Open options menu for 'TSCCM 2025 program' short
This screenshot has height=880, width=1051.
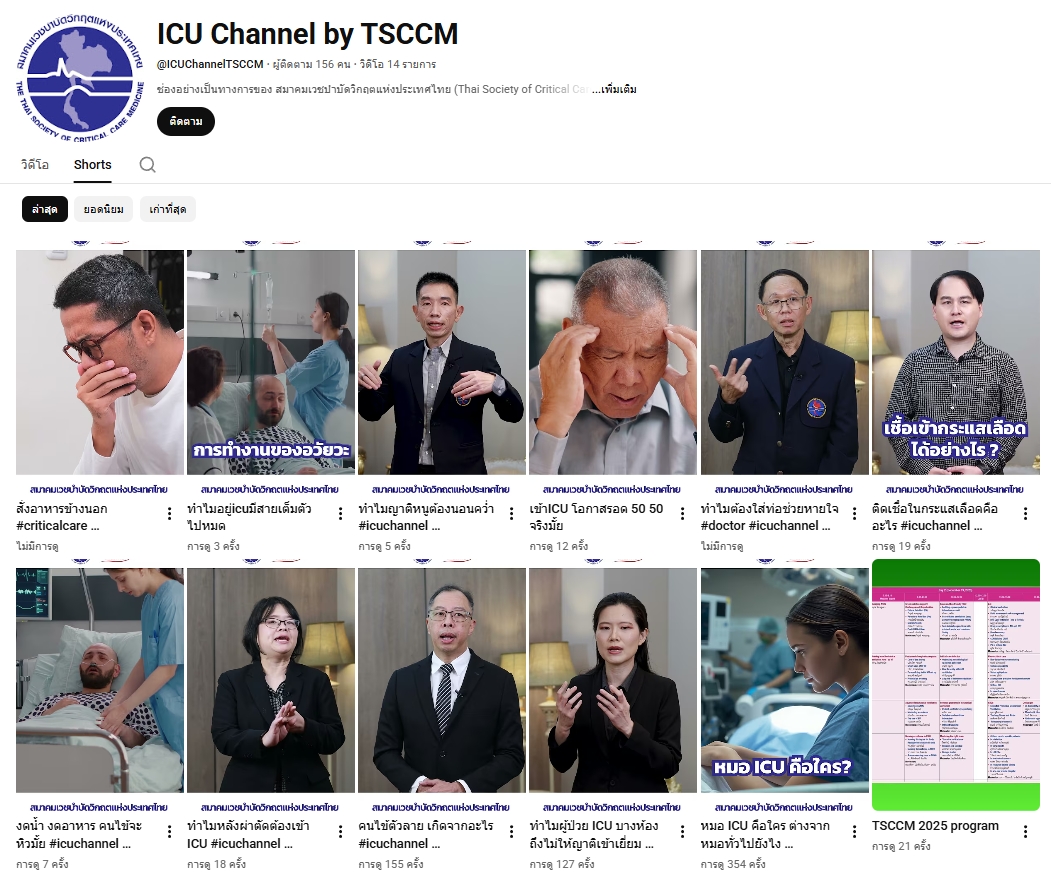(1025, 831)
